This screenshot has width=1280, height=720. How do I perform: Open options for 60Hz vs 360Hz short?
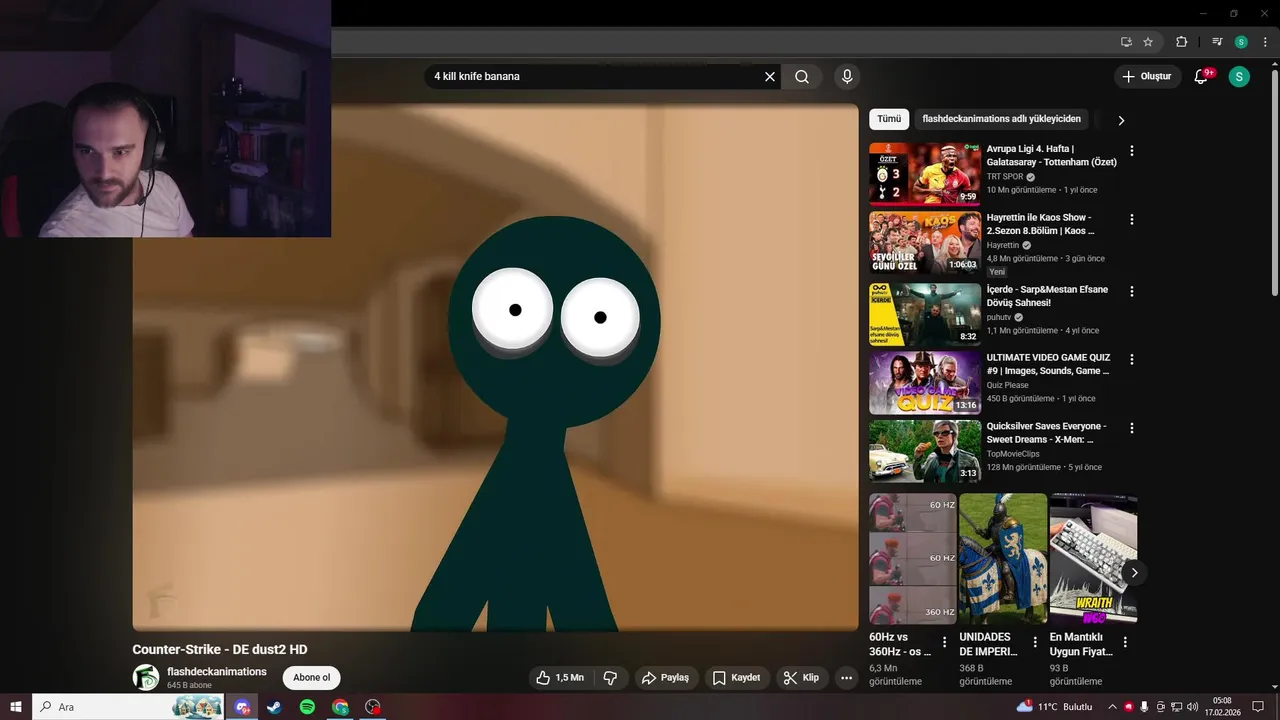click(944, 642)
